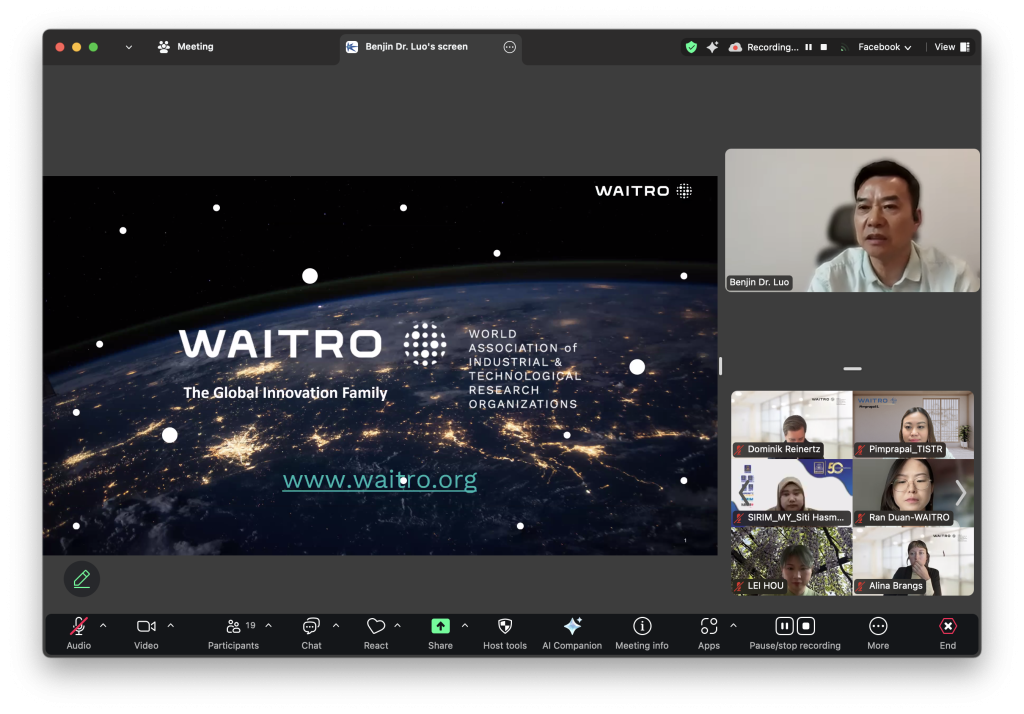Open the Apps icon in toolbar
Image resolution: width=1024 pixels, height=714 pixels.
point(709,627)
